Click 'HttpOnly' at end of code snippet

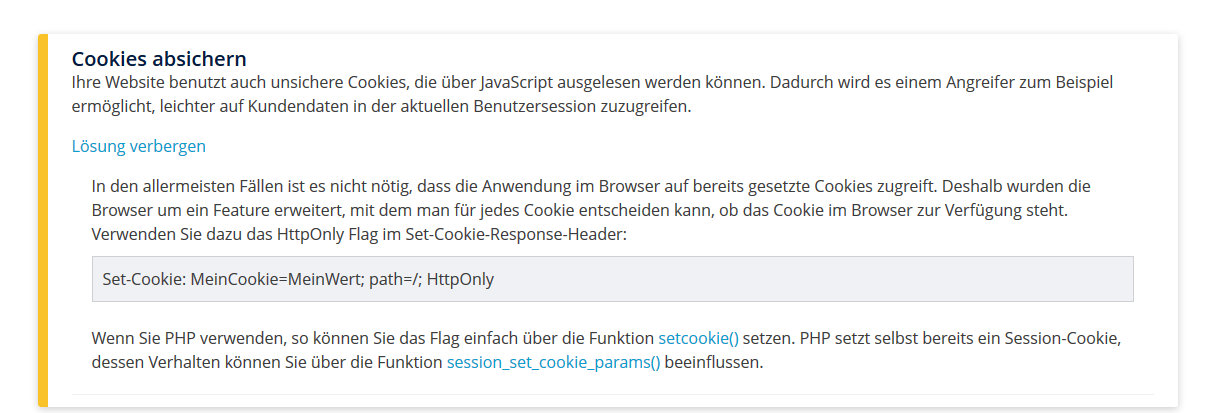461,279
